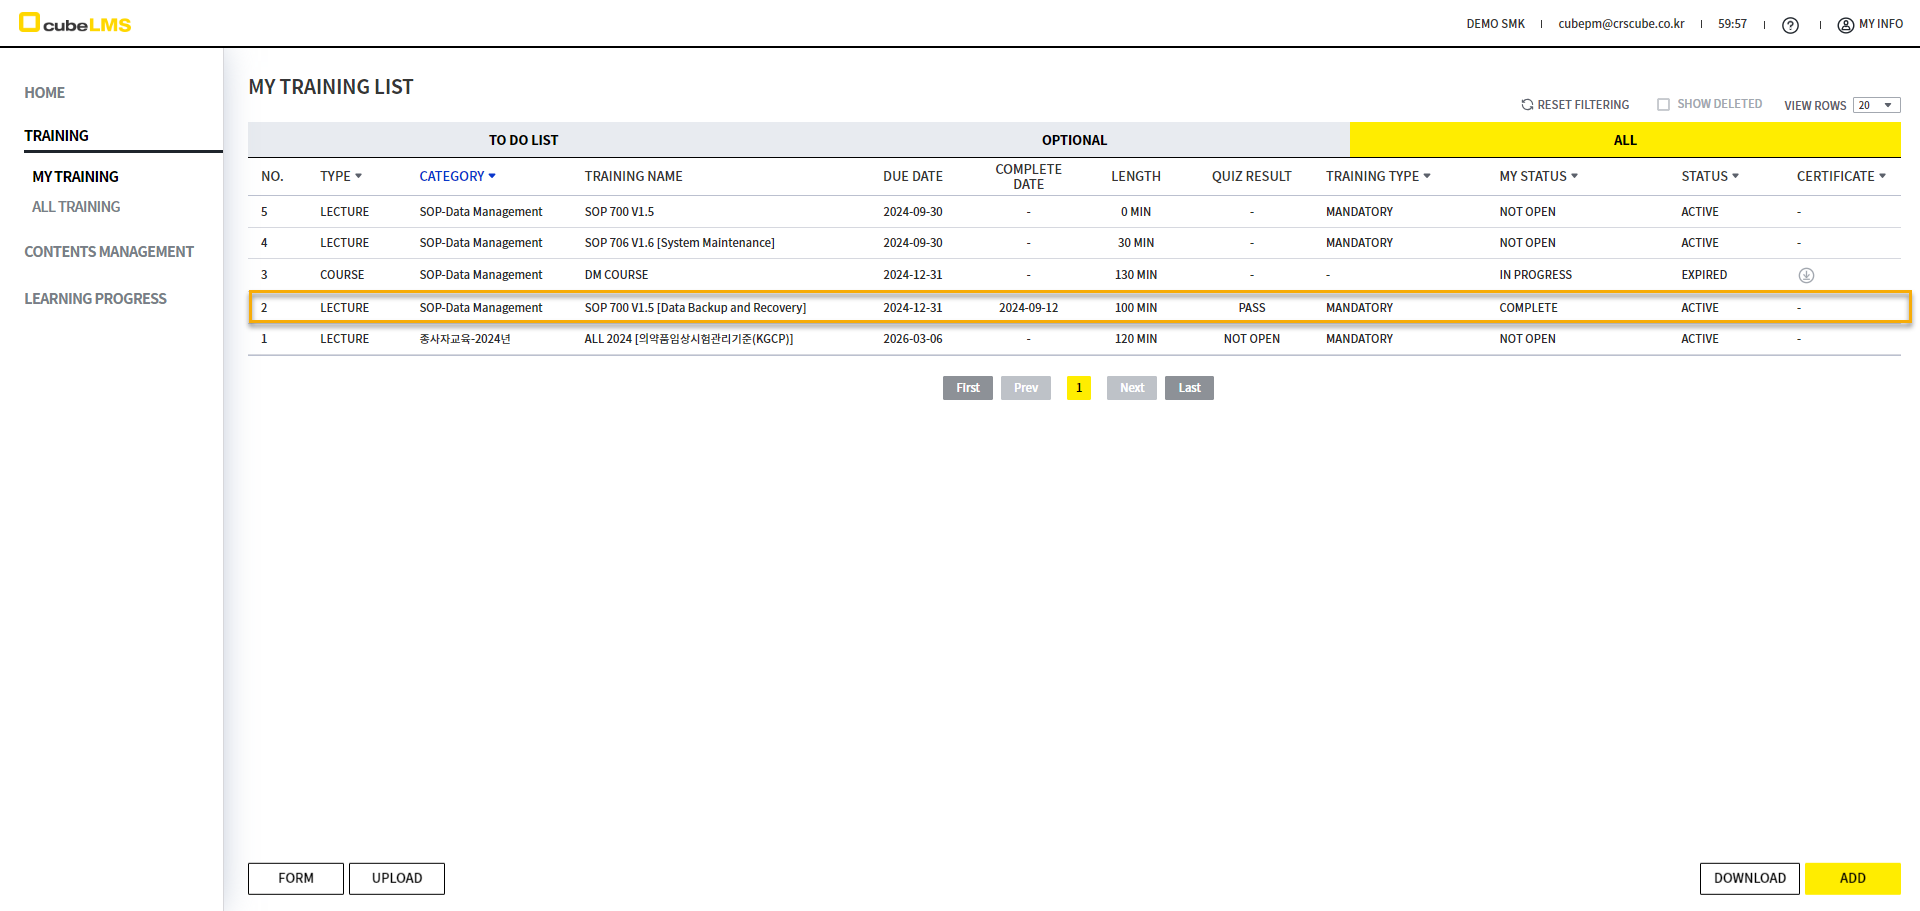The height and width of the screenshot is (911, 1920).
Task: Click the Reset Filtering refresh icon
Action: pyautogui.click(x=1527, y=105)
